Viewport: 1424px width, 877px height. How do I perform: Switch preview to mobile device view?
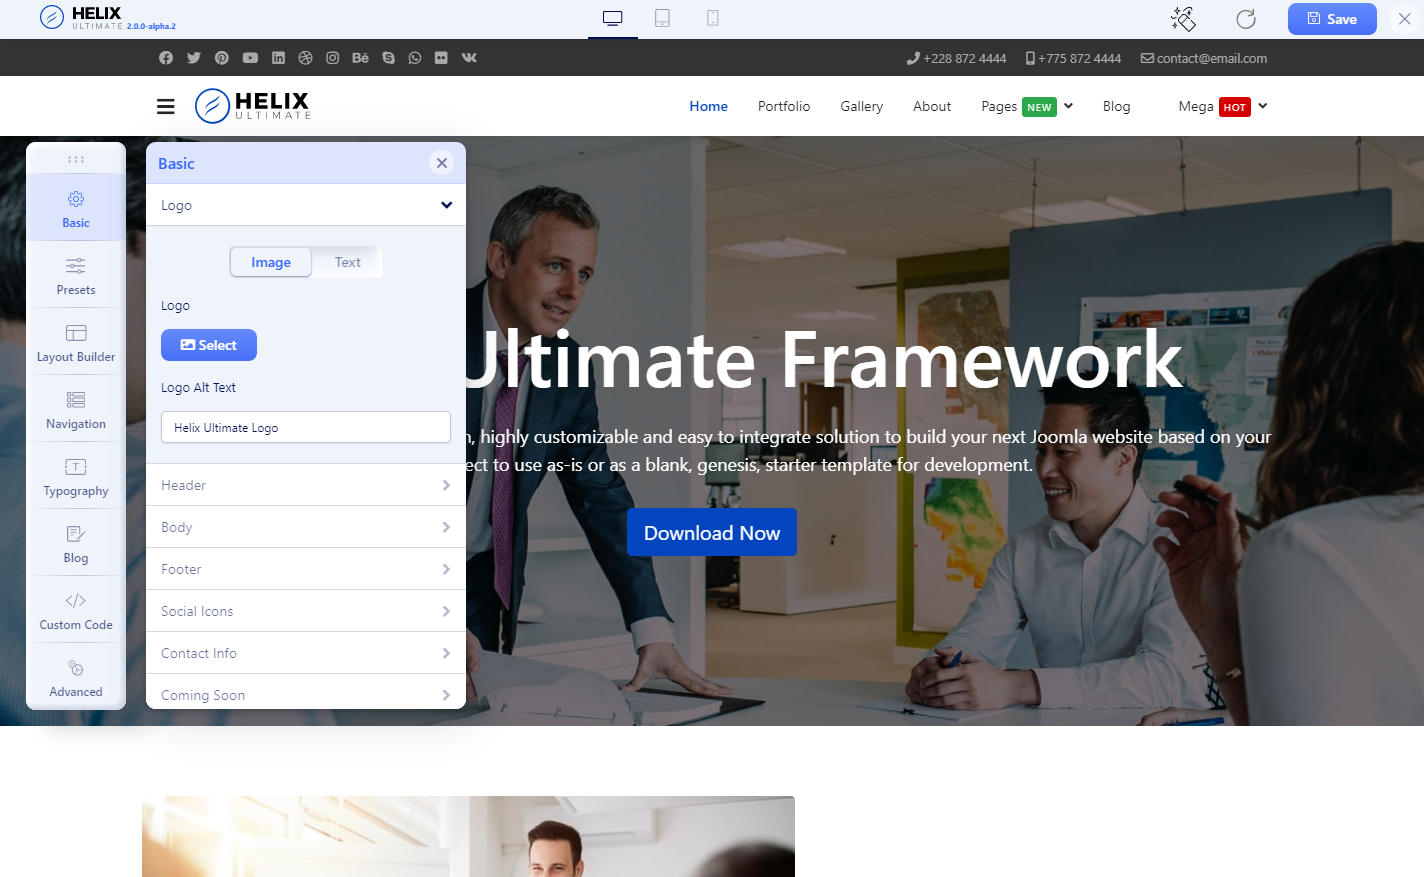click(712, 18)
